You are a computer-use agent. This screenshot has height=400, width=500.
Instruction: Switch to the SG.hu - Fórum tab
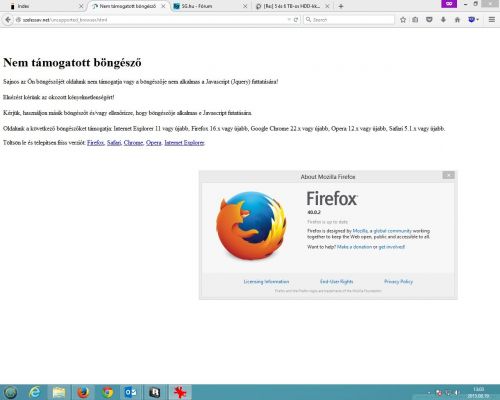(x=210, y=6)
